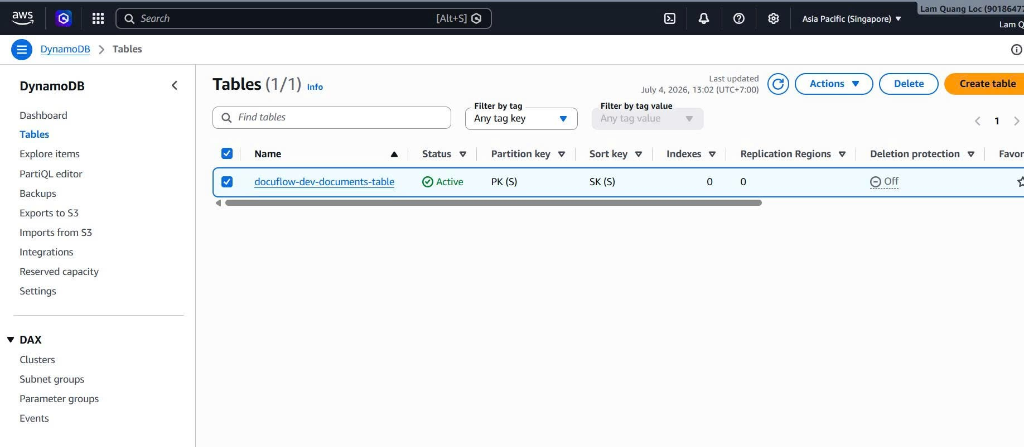This screenshot has height=447, width=1024.
Task: Click the scrollbar left arrow below table
Action: (x=218, y=203)
